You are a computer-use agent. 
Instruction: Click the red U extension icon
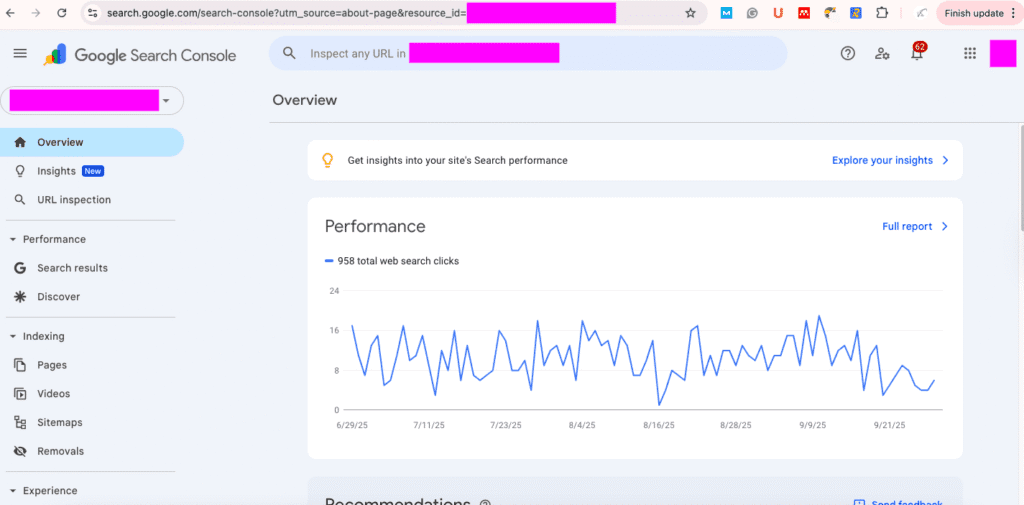(x=778, y=13)
